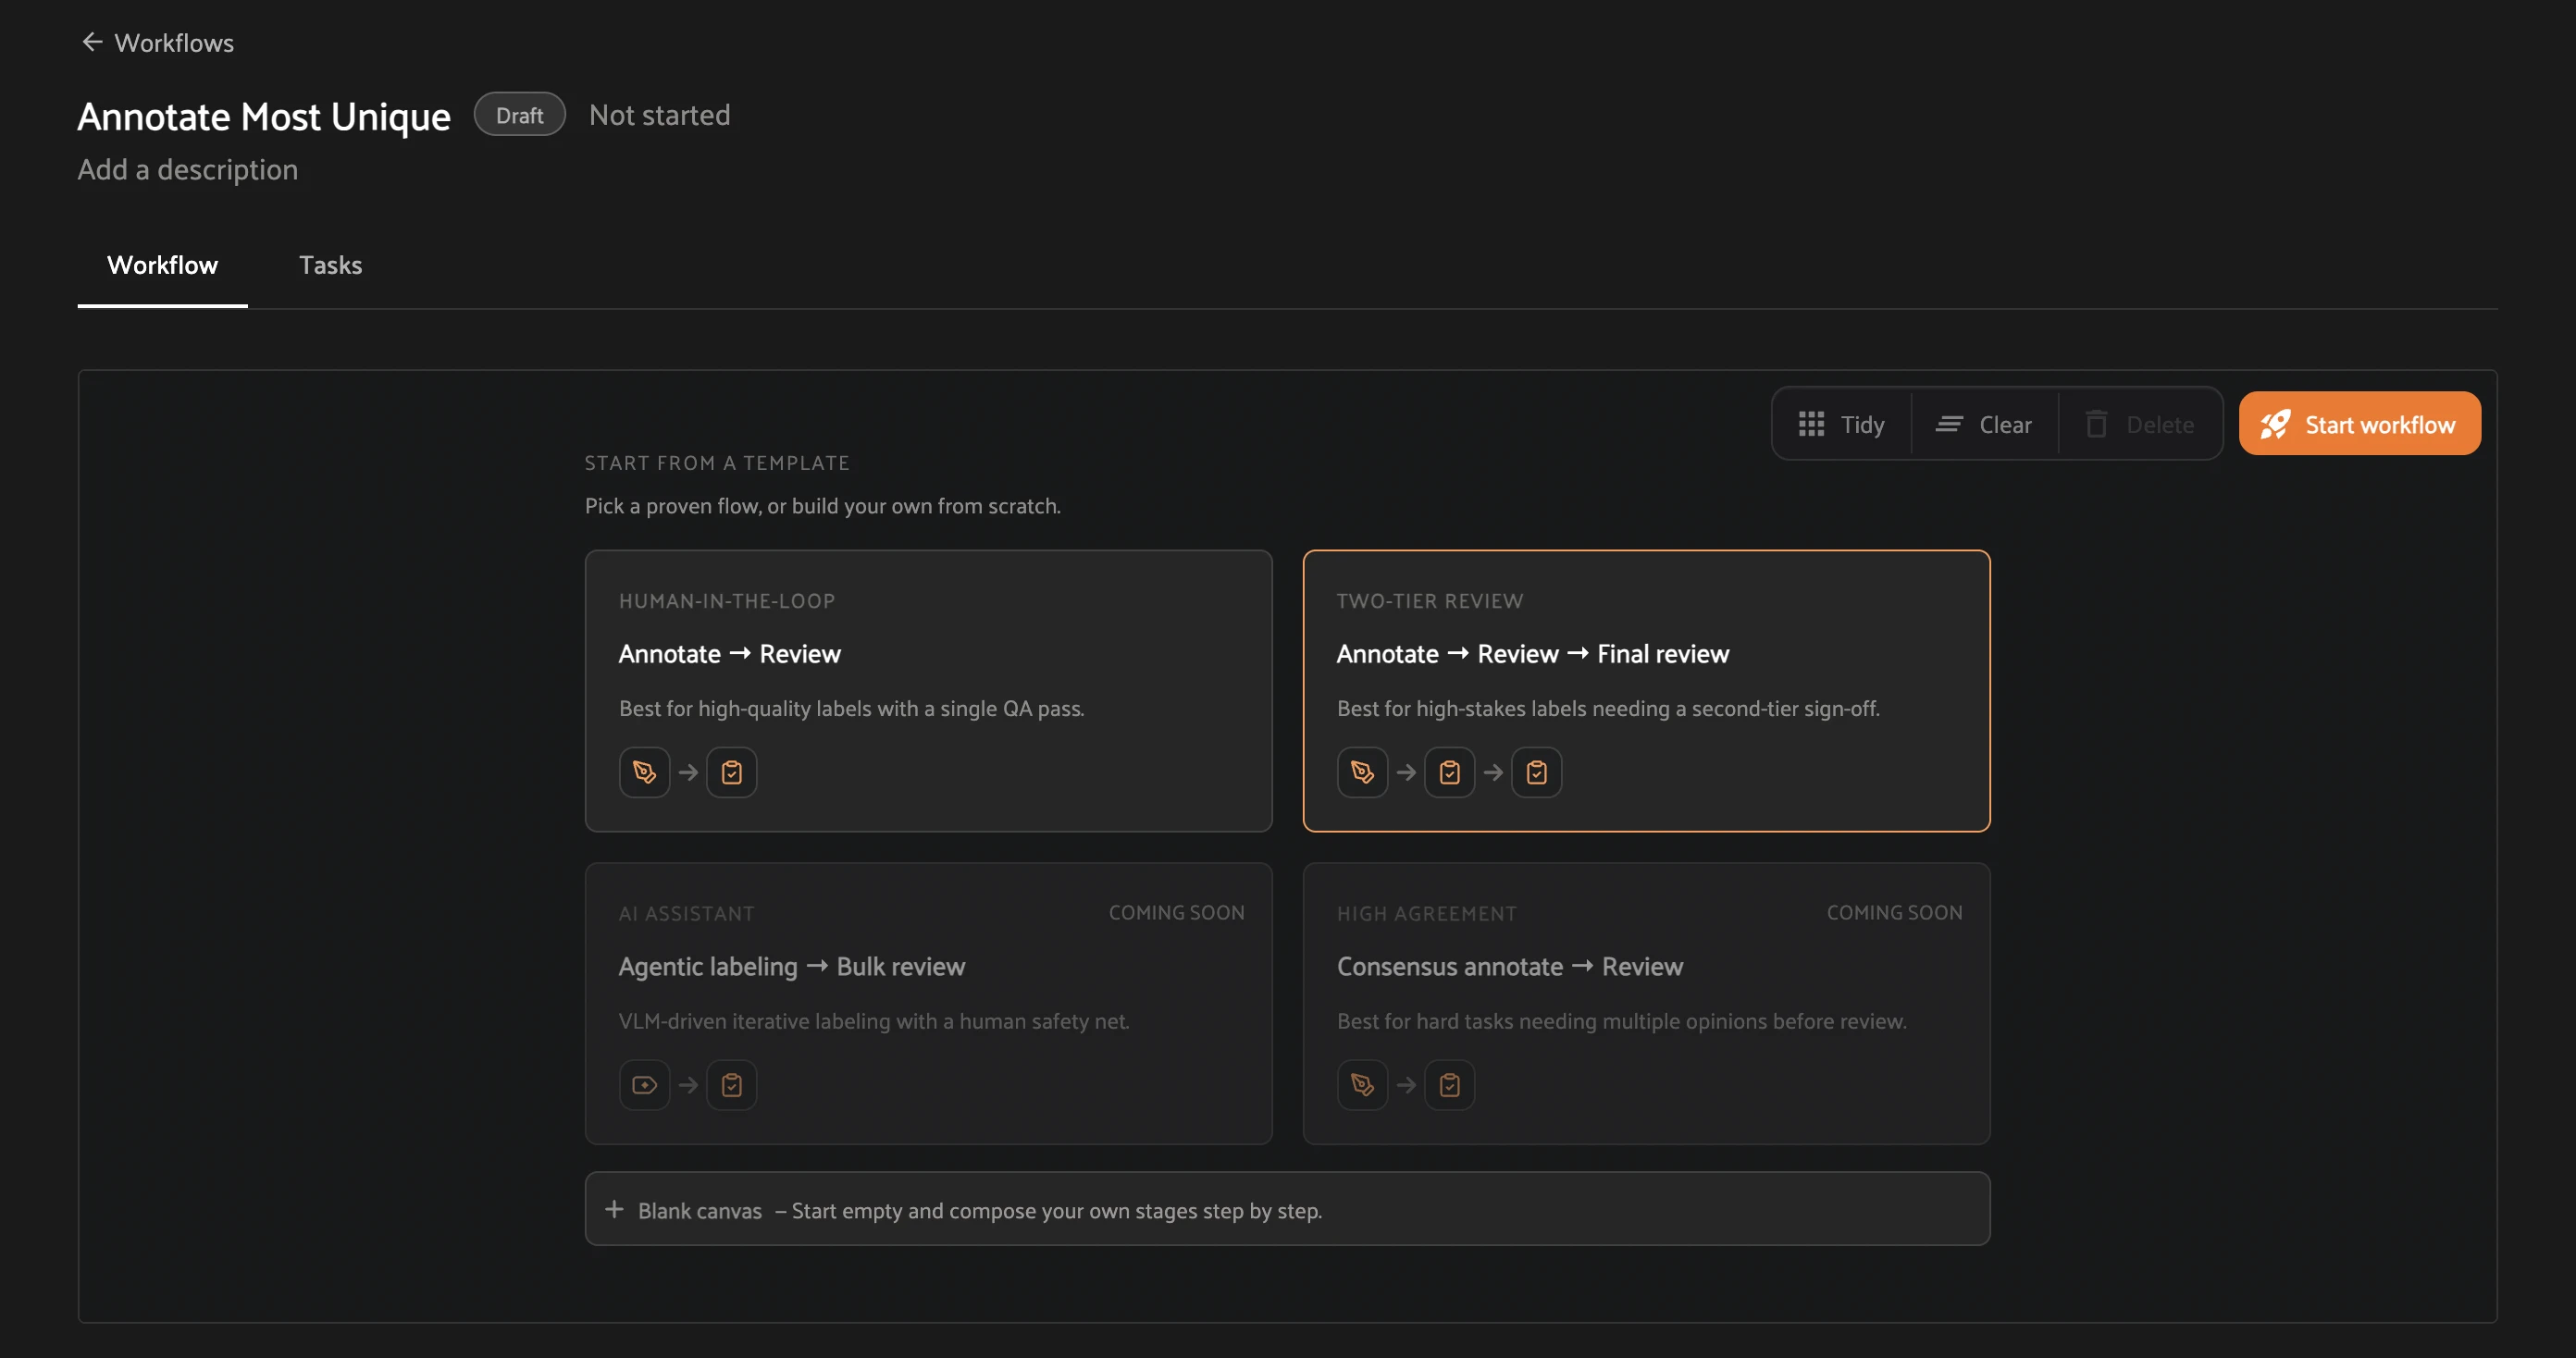Click Annotate → Review → Final review heading
Viewport: 2576px width, 1358px height.
1532,654
